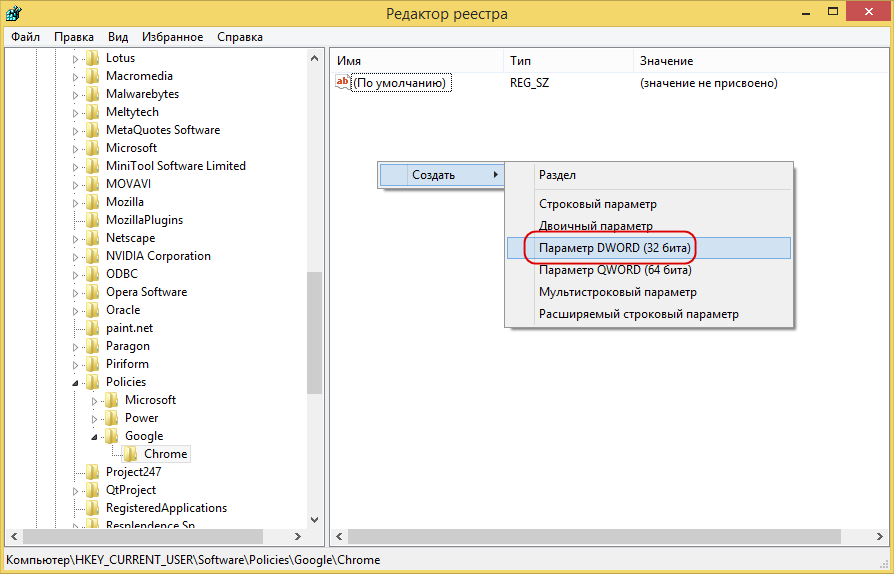The width and height of the screenshot is (894, 574).
Task: Click the Mozilla folder icon
Action: [x=92, y=202]
